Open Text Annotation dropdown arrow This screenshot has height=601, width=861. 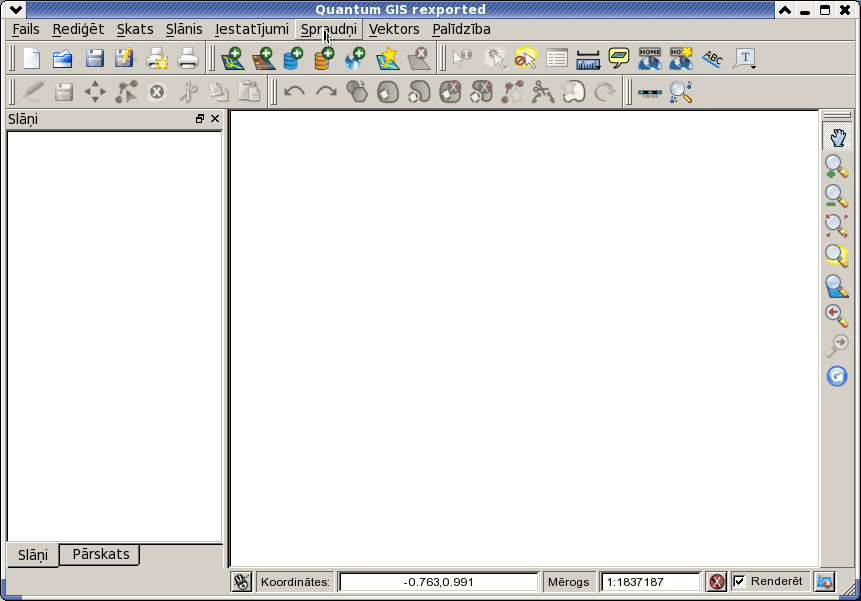pos(753,67)
